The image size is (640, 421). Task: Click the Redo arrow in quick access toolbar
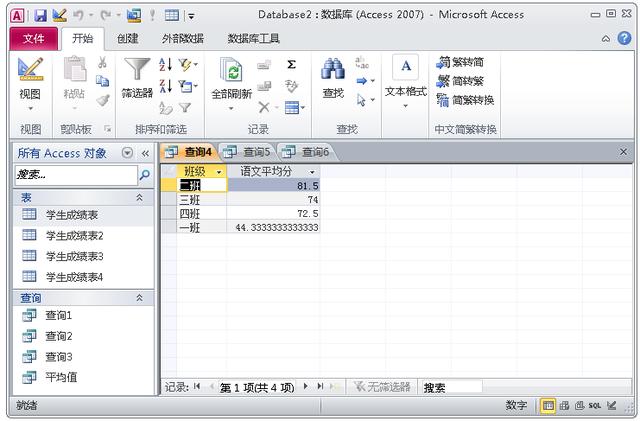coord(106,16)
